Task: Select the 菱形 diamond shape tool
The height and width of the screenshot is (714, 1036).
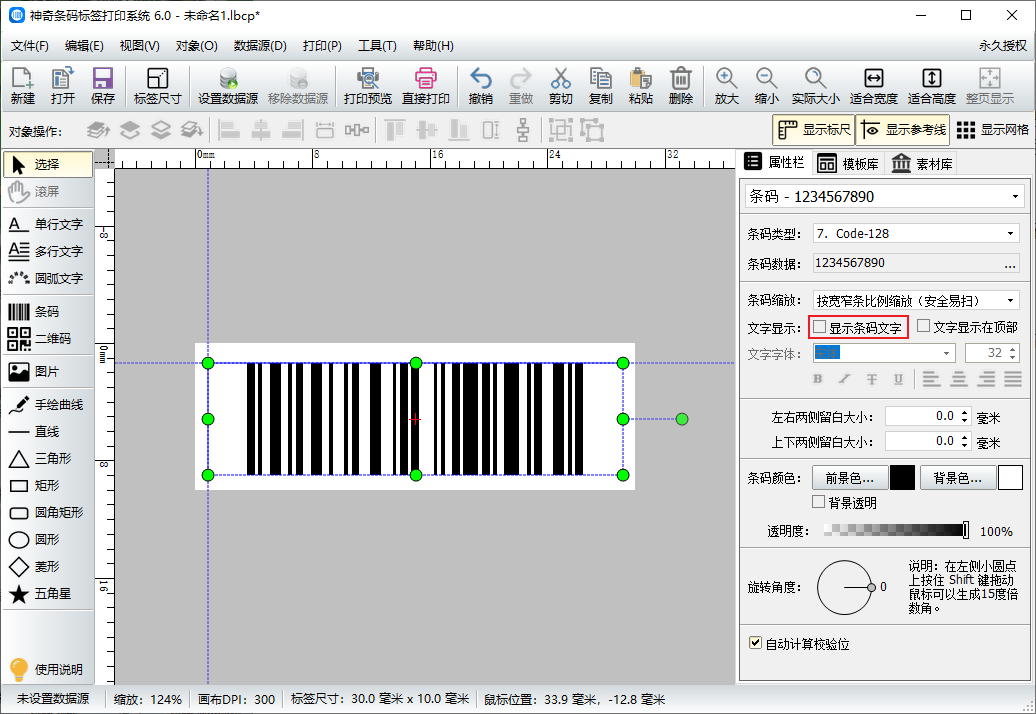Action: point(47,567)
